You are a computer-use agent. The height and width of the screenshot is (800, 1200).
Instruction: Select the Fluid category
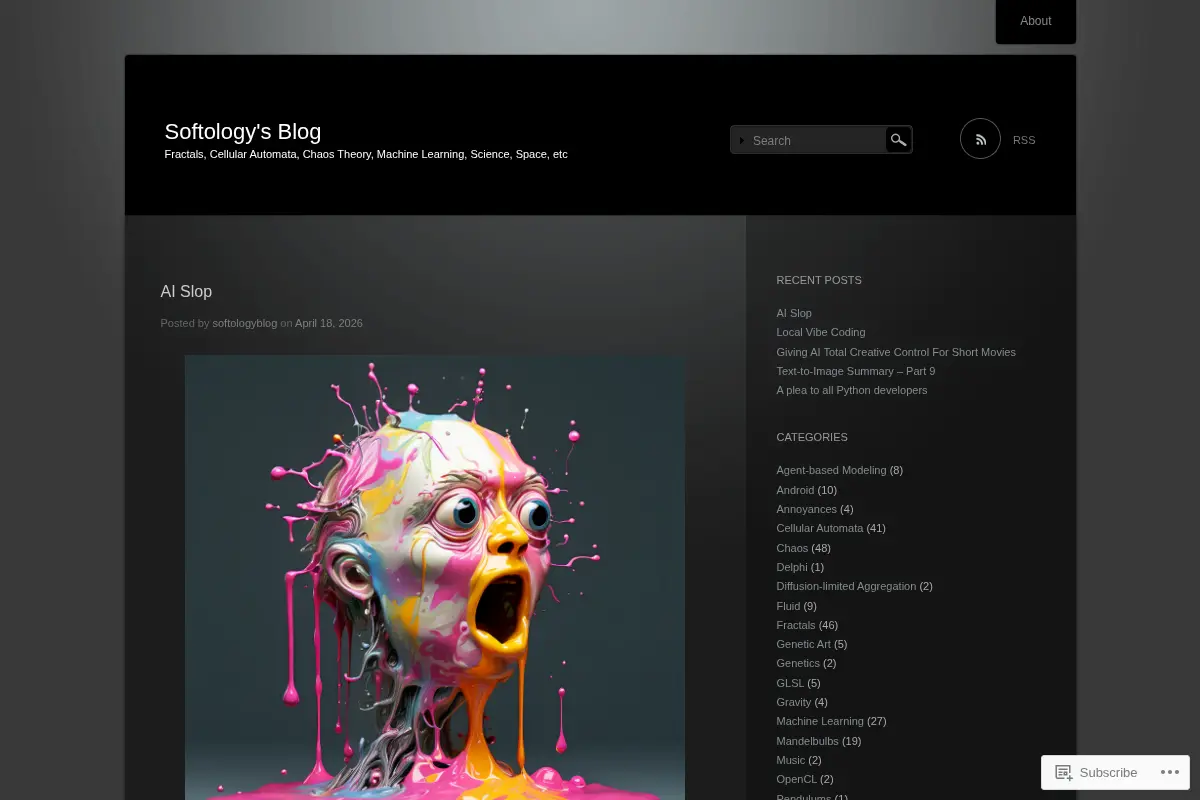[x=788, y=606]
